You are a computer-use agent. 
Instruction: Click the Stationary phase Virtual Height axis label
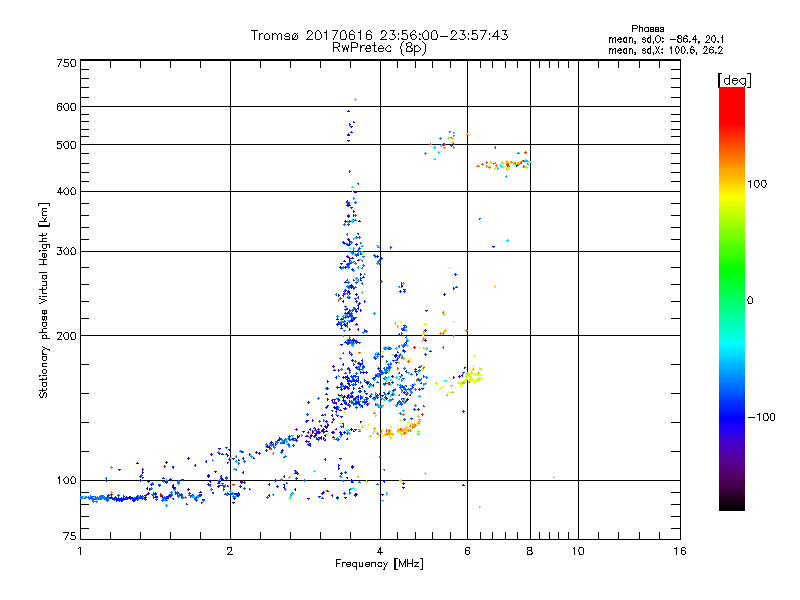[x=44, y=300]
